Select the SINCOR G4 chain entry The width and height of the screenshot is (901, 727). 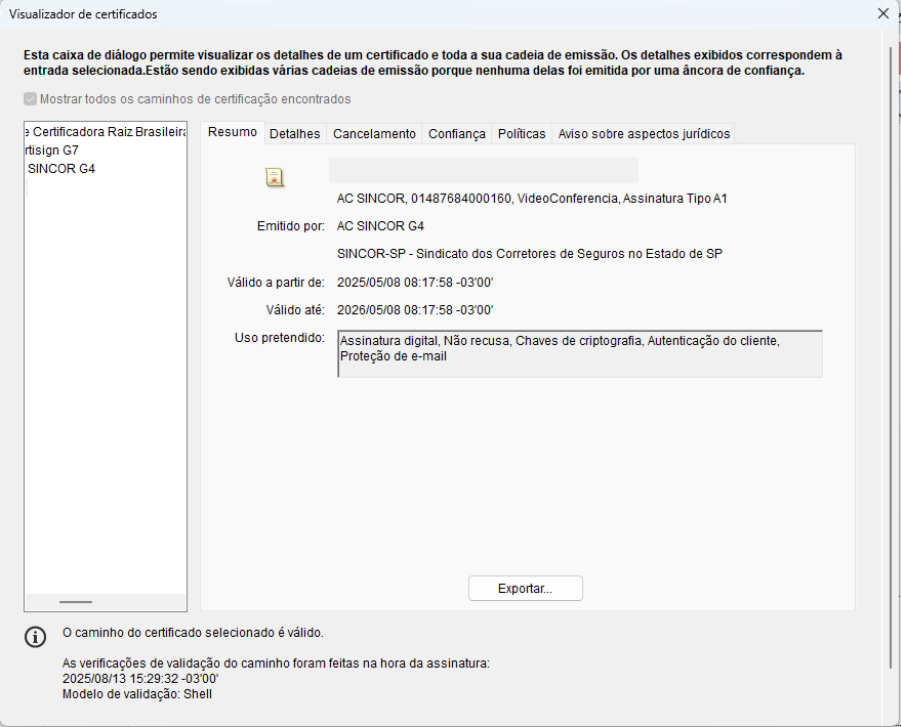[62, 169]
